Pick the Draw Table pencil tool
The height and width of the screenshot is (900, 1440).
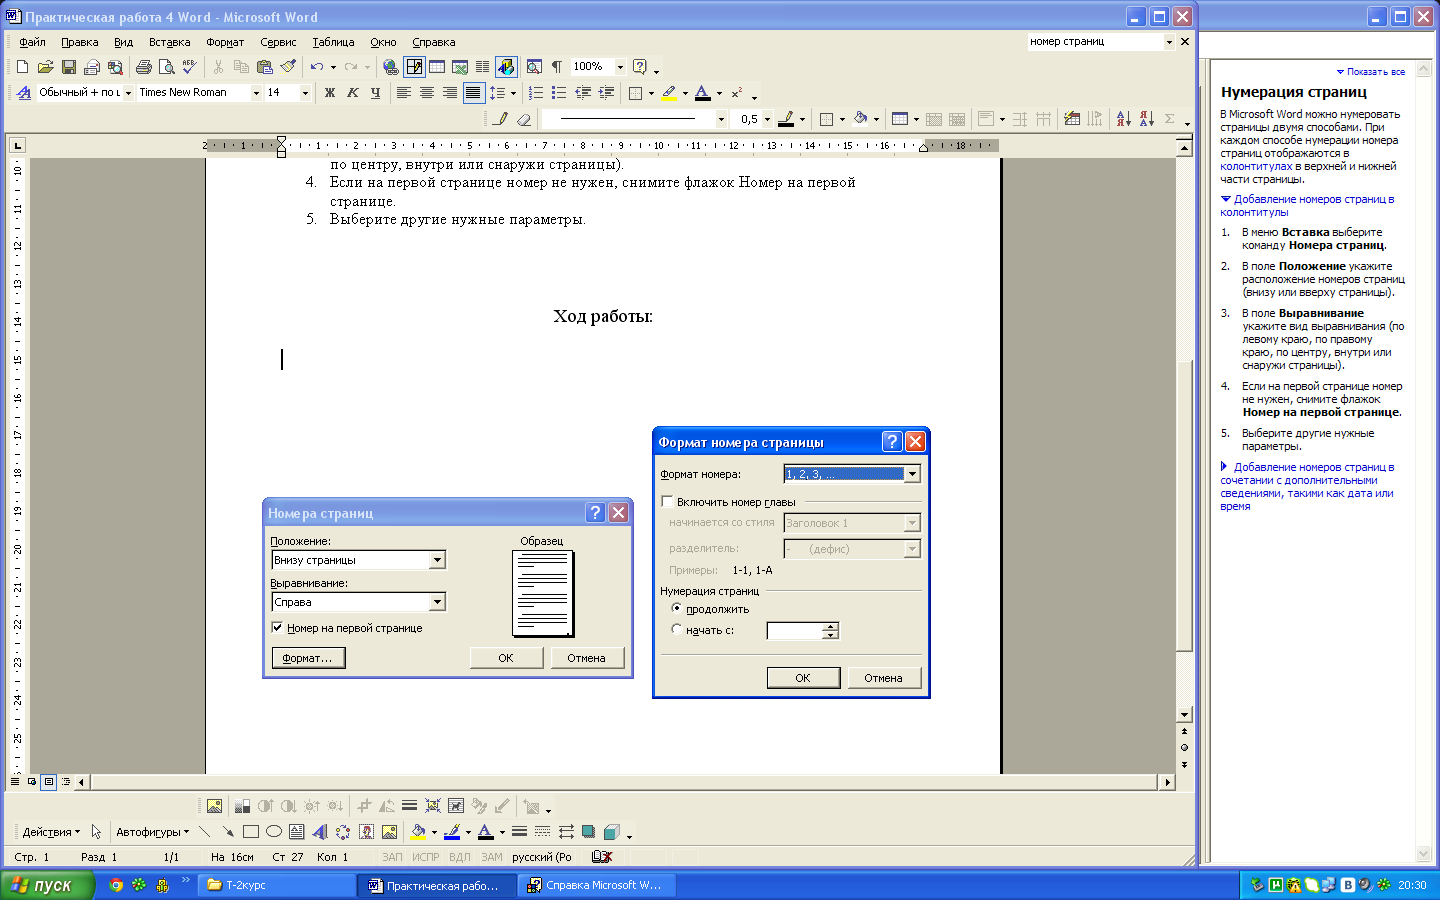click(x=501, y=119)
